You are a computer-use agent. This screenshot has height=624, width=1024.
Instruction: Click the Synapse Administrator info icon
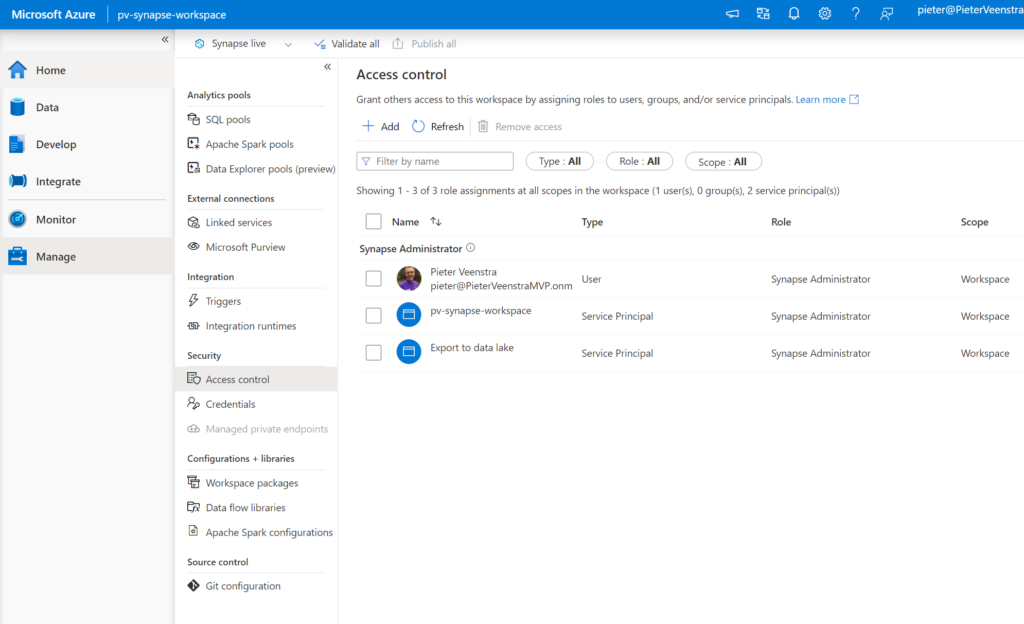[470, 248]
